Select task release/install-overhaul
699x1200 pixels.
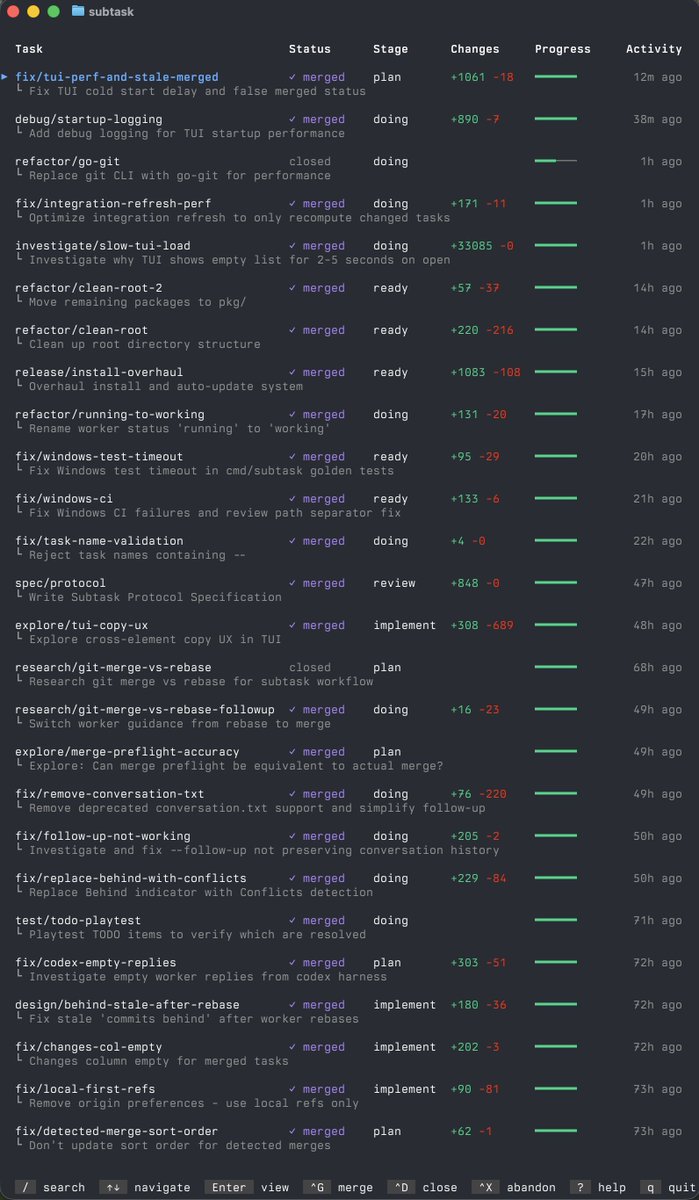(x=100, y=372)
